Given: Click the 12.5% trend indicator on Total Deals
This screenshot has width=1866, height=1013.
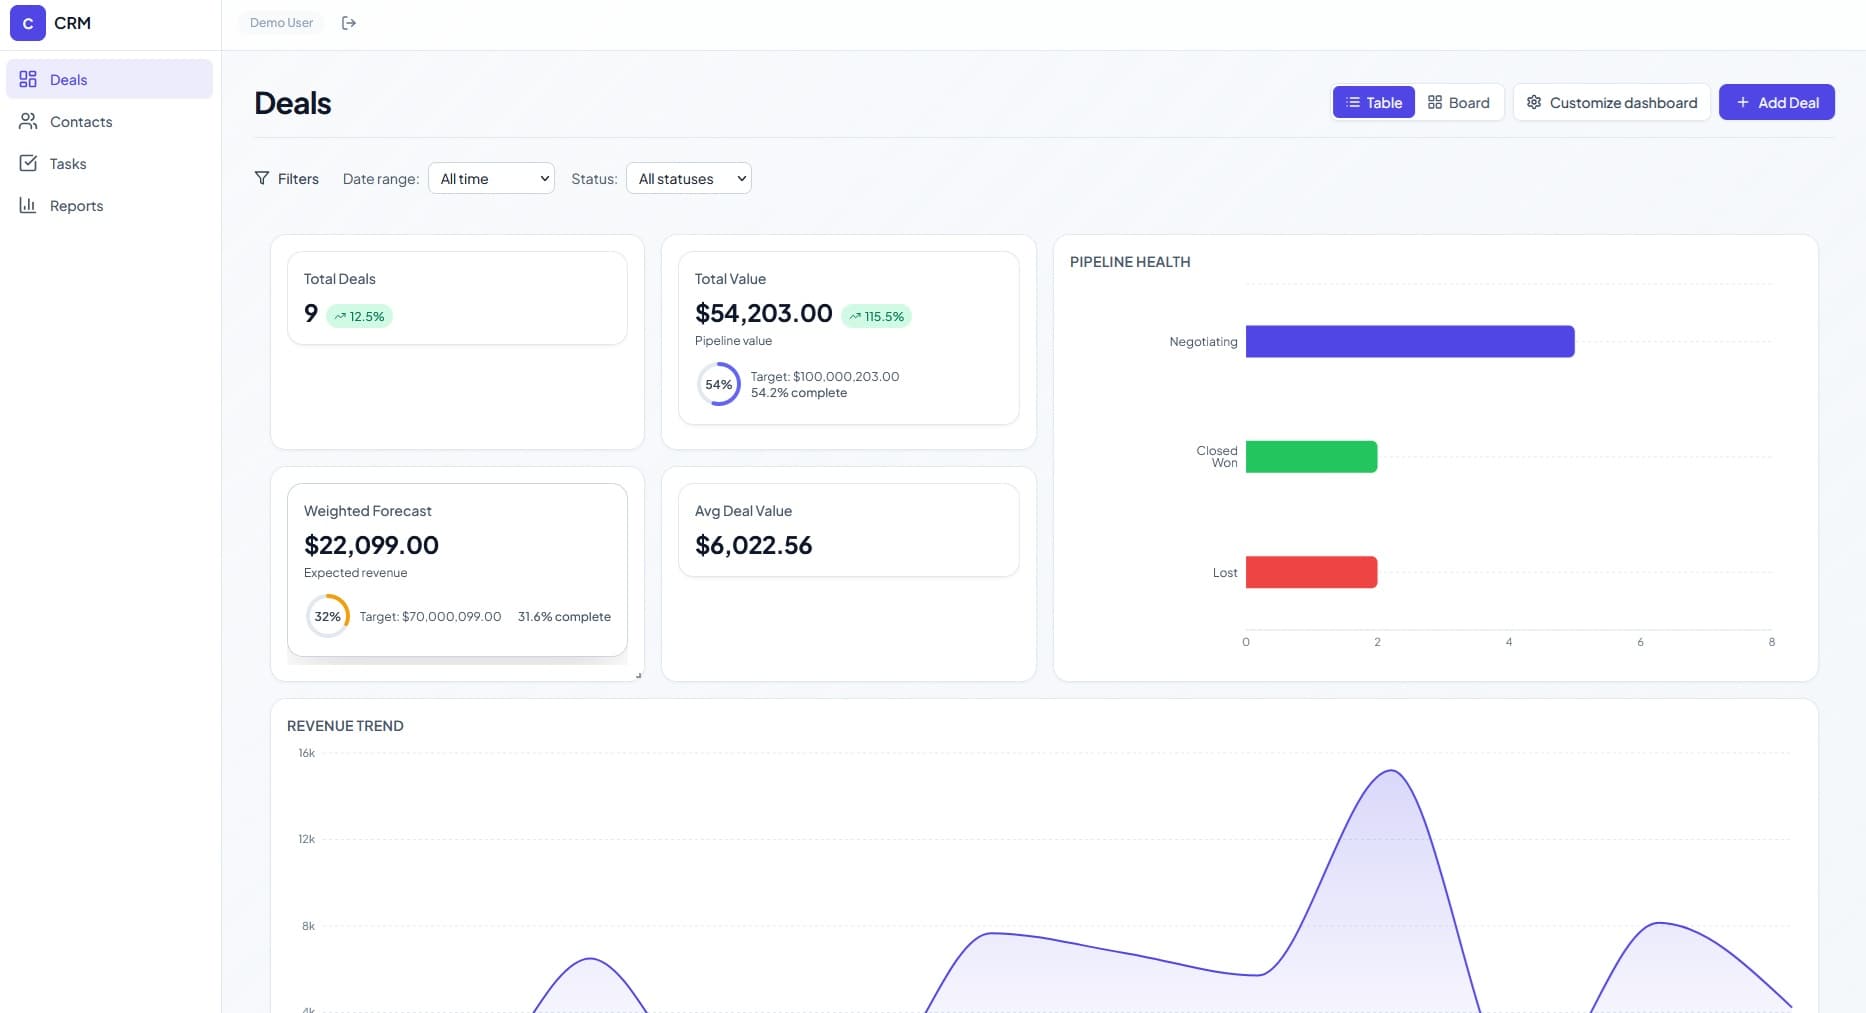Looking at the screenshot, I should pos(359,316).
